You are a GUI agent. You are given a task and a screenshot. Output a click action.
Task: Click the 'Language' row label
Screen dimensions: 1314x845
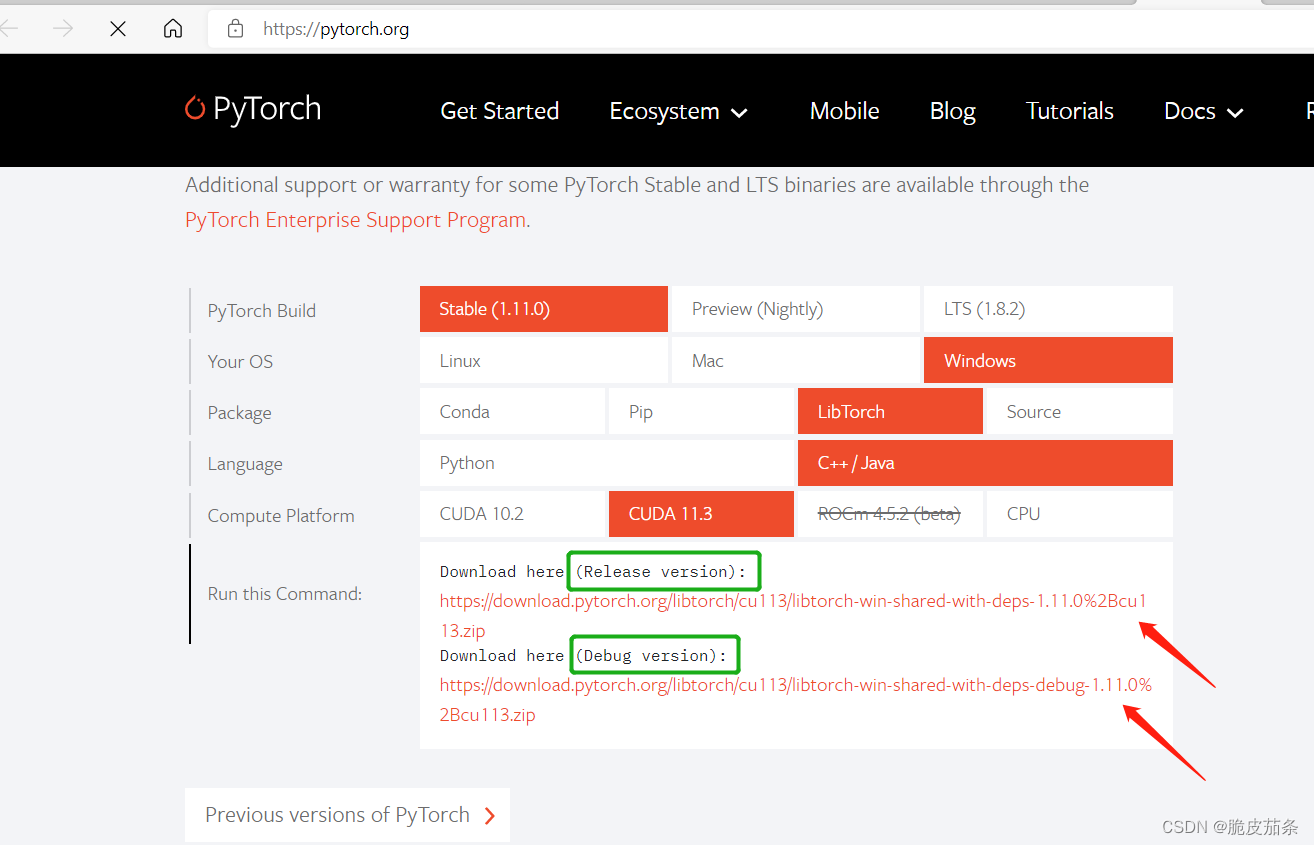(245, 464)
